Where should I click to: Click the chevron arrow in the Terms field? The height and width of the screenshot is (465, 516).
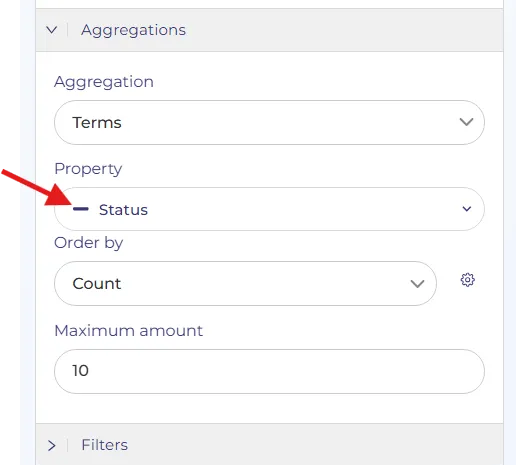[x=466, y=122]
